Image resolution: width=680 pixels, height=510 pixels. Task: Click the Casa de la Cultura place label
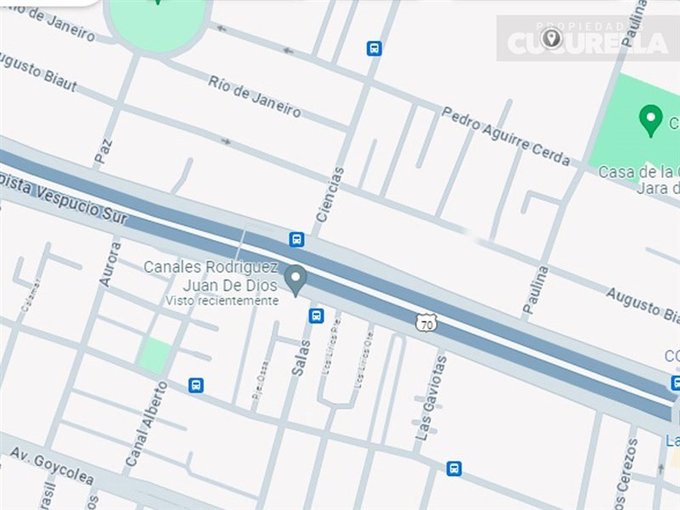click(639, 180)
